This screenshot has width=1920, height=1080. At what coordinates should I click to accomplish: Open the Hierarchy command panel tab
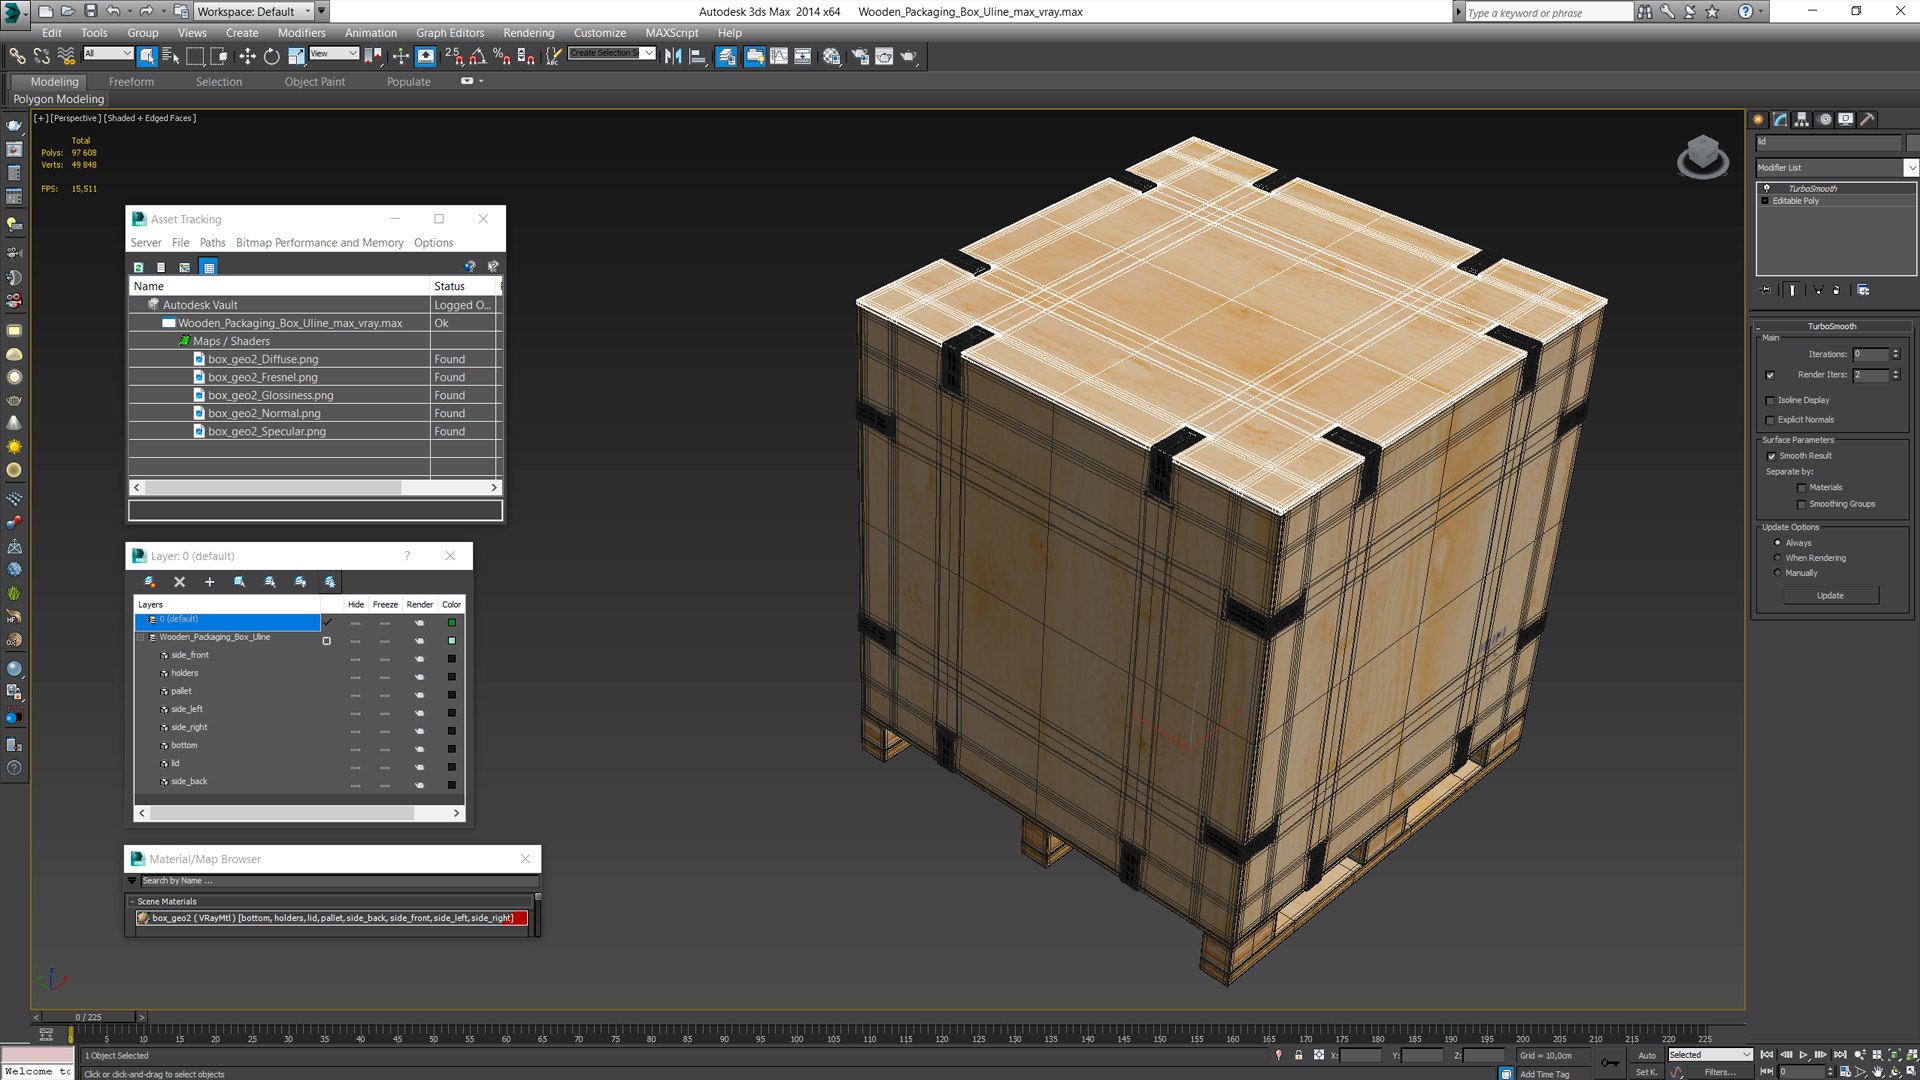pyautogui.click(x=1802, y=119)
